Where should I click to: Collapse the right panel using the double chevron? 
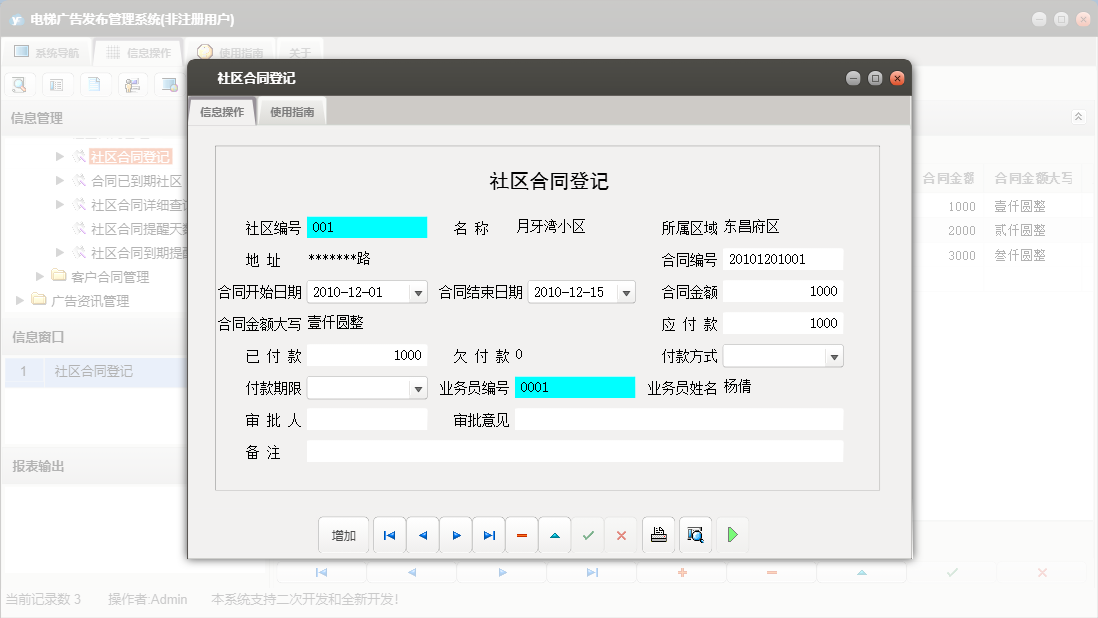point(1078,116)
